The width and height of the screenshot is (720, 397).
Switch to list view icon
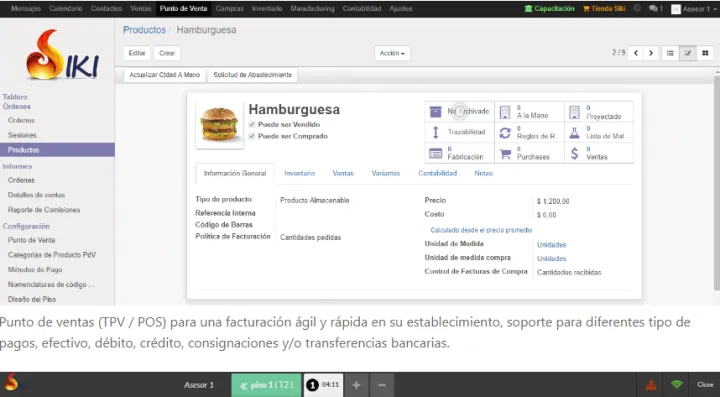pos(670,53)
